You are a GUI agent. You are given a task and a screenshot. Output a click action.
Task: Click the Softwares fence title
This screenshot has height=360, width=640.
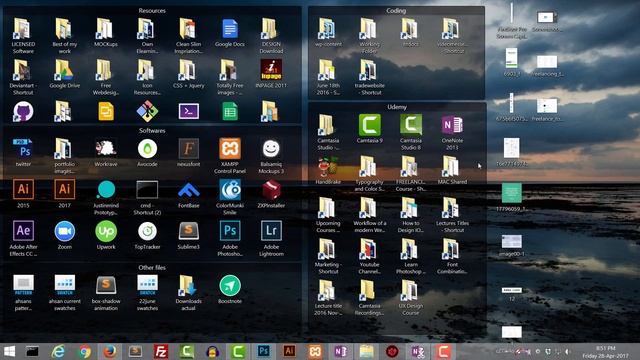point(152,131)
